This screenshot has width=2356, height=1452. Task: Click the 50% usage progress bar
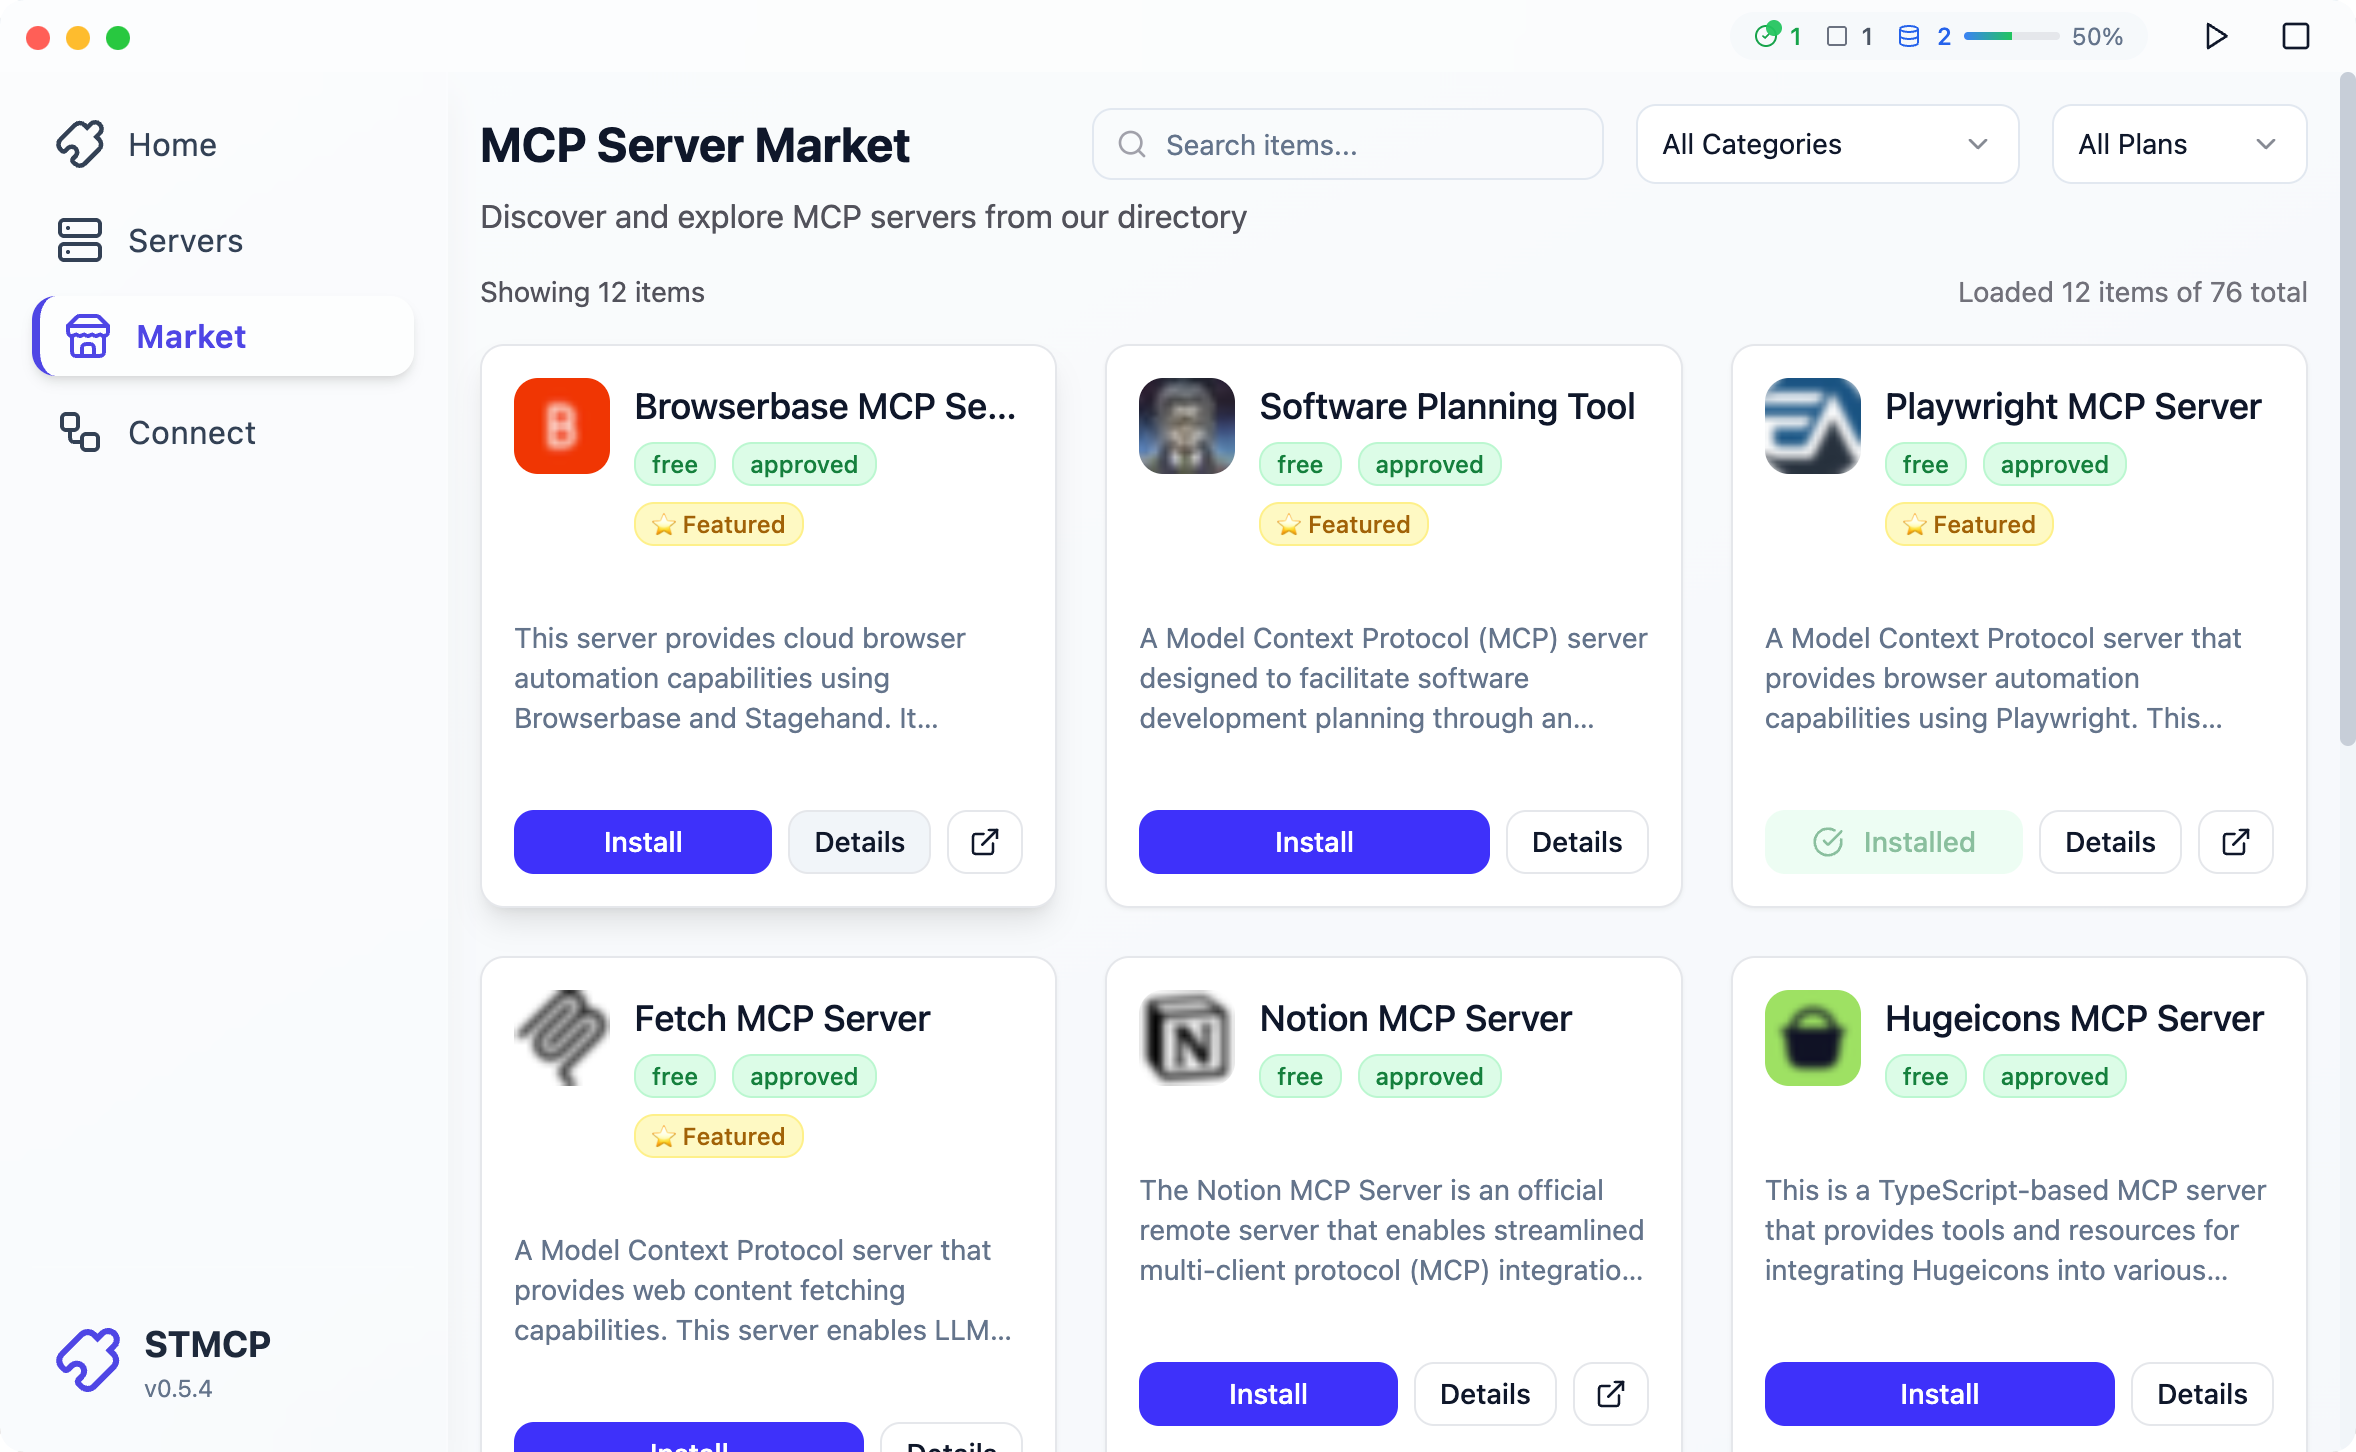[x=2010, y=37]
